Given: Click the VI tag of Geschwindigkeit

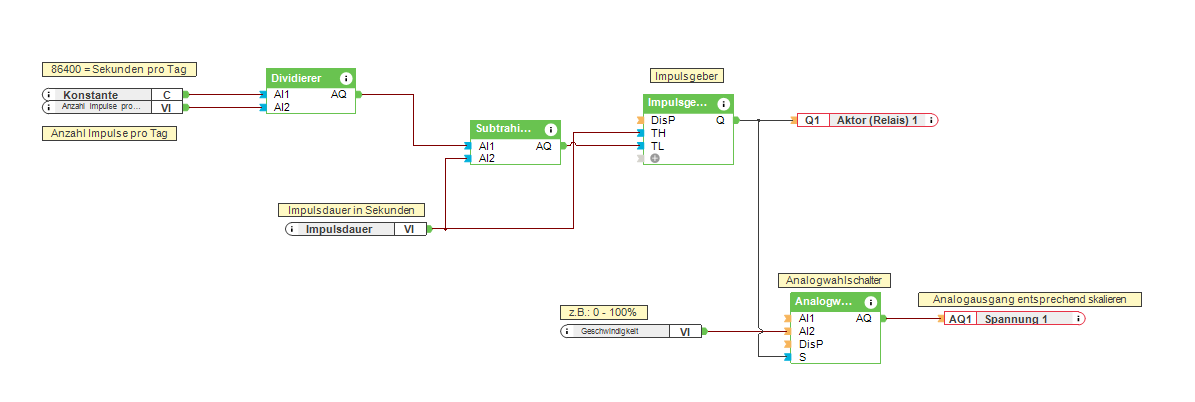Looking at the screenshot, I should pos(684,332).
